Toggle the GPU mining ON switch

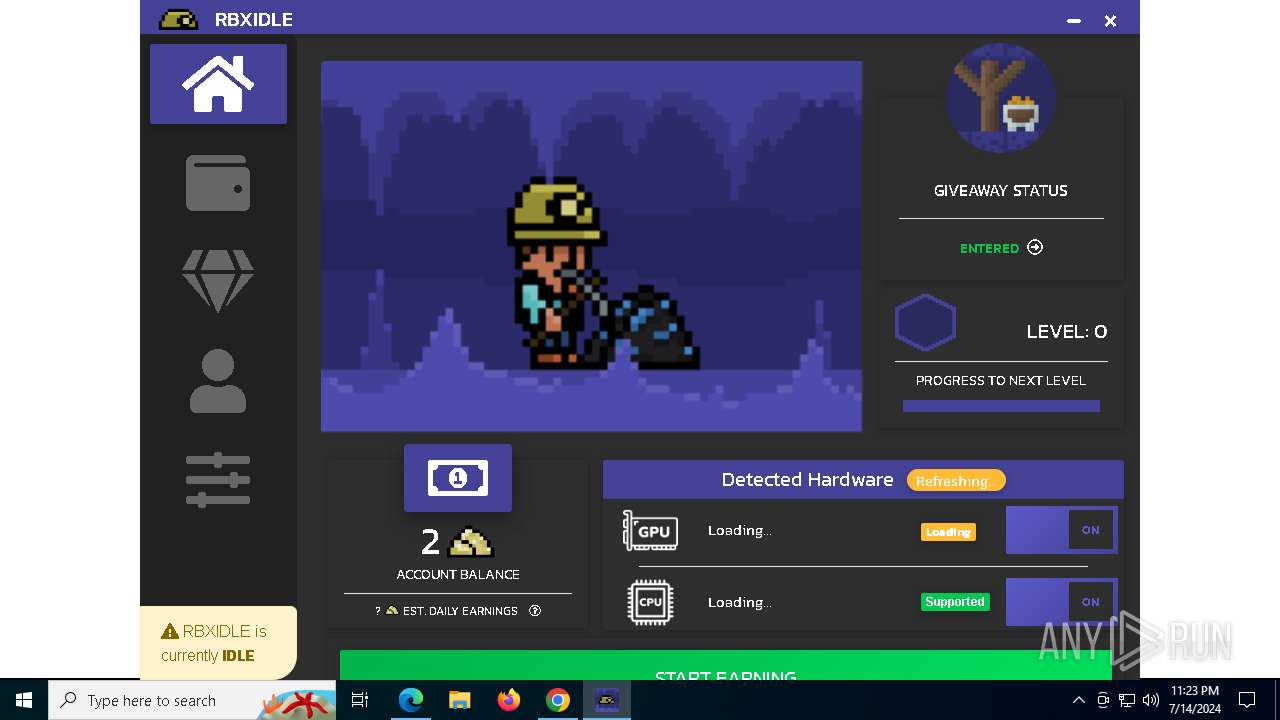coord(1061,530)
